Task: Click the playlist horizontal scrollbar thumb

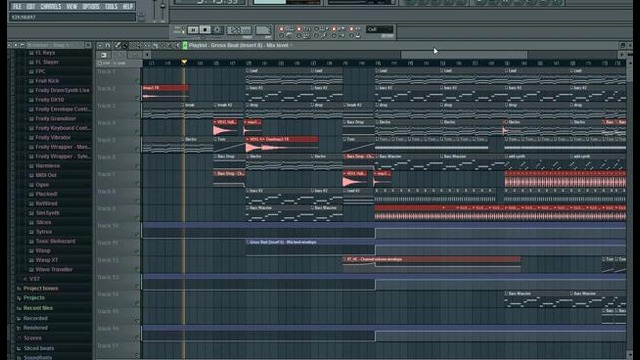Action: tap(464, 54)
